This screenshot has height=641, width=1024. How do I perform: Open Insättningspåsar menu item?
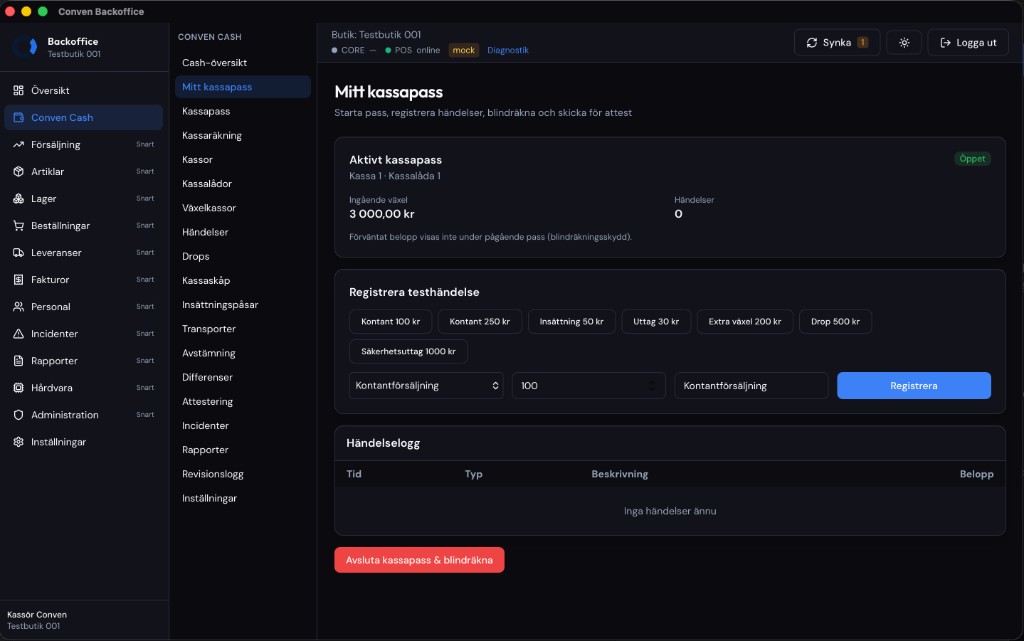pos(242,304)
